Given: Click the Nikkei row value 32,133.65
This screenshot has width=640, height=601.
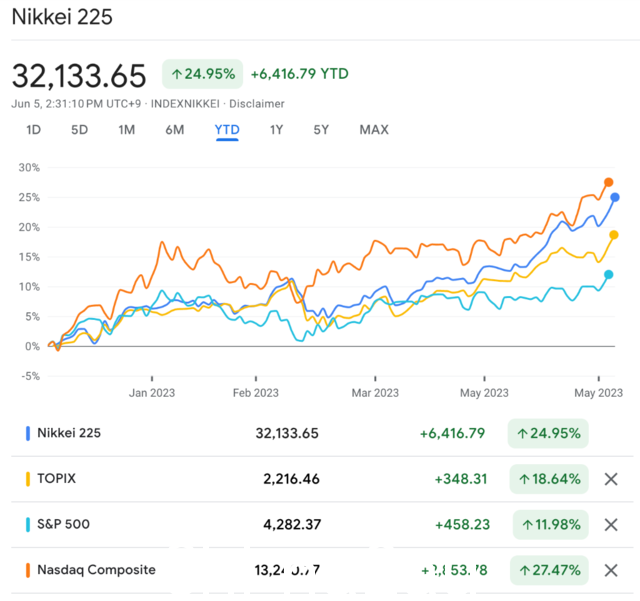Looking at the screenshot, I should click(287, 433).
